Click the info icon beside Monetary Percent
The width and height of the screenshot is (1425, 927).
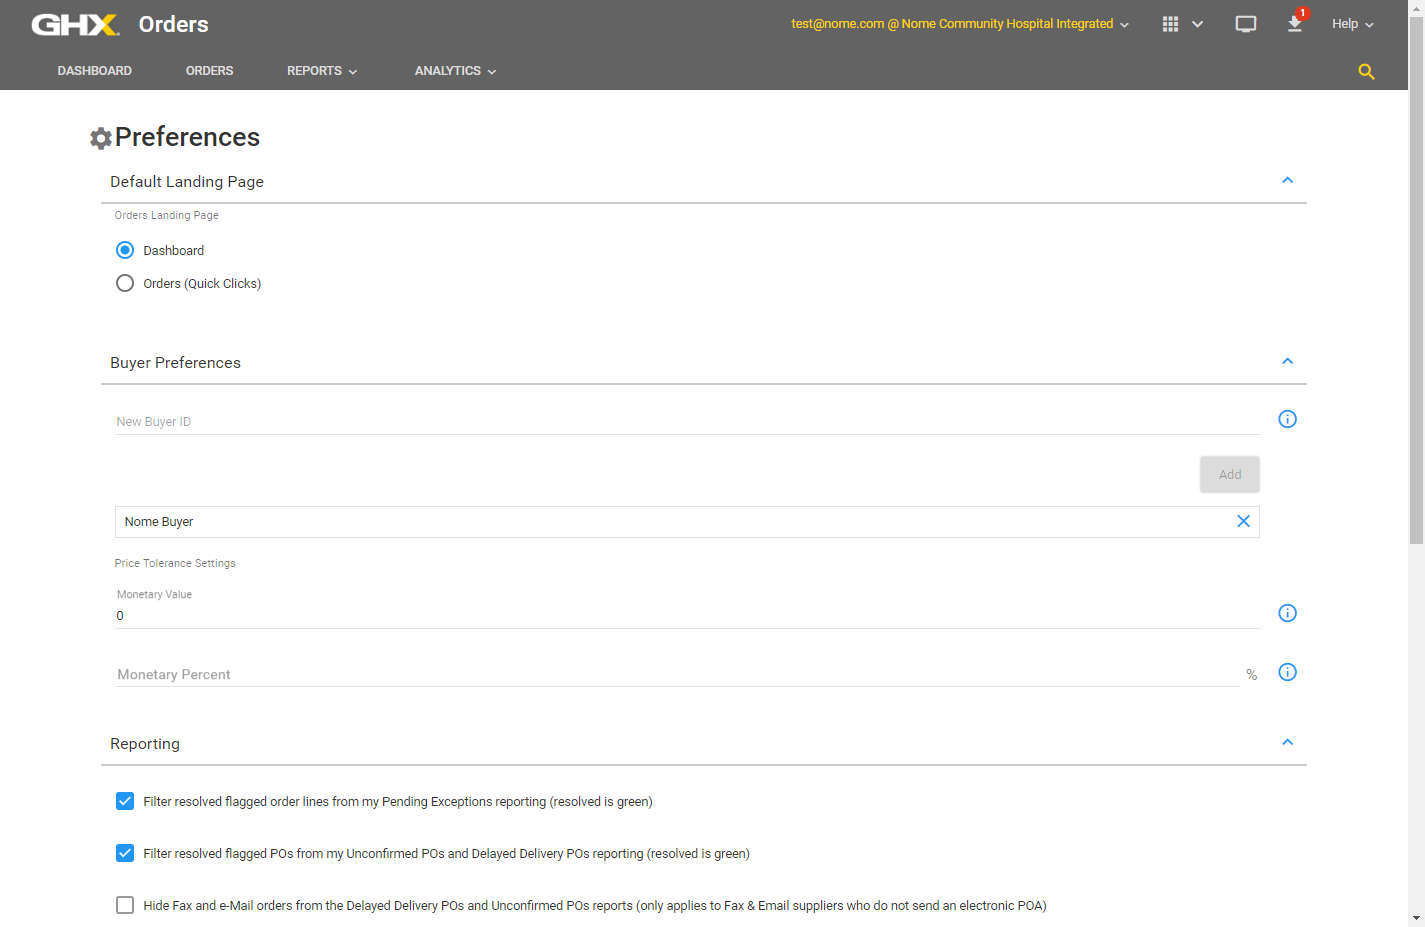tap(1287, 672)
